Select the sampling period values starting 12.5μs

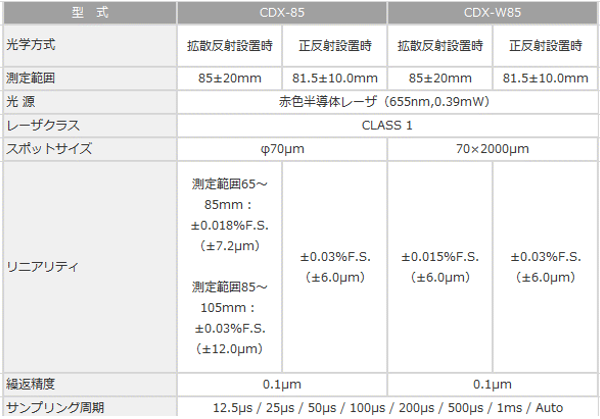[x=388, y=407]
